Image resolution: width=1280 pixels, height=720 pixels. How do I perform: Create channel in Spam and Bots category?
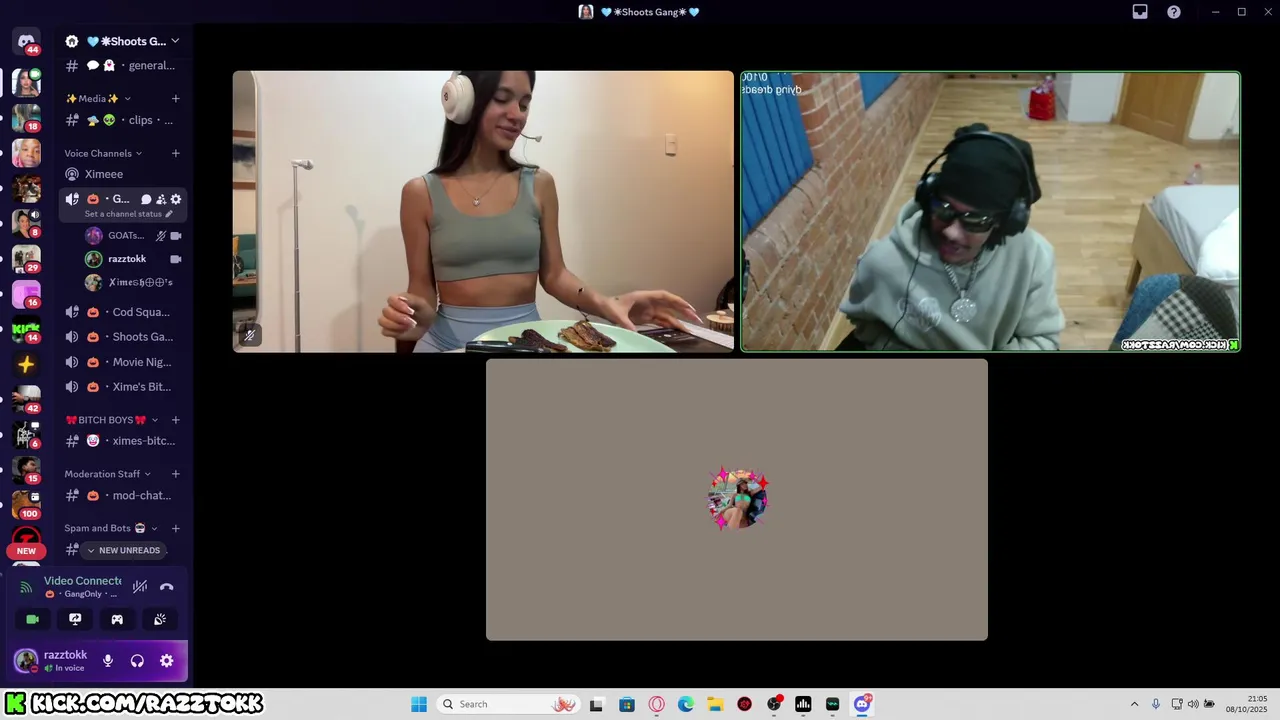[176, 528]
